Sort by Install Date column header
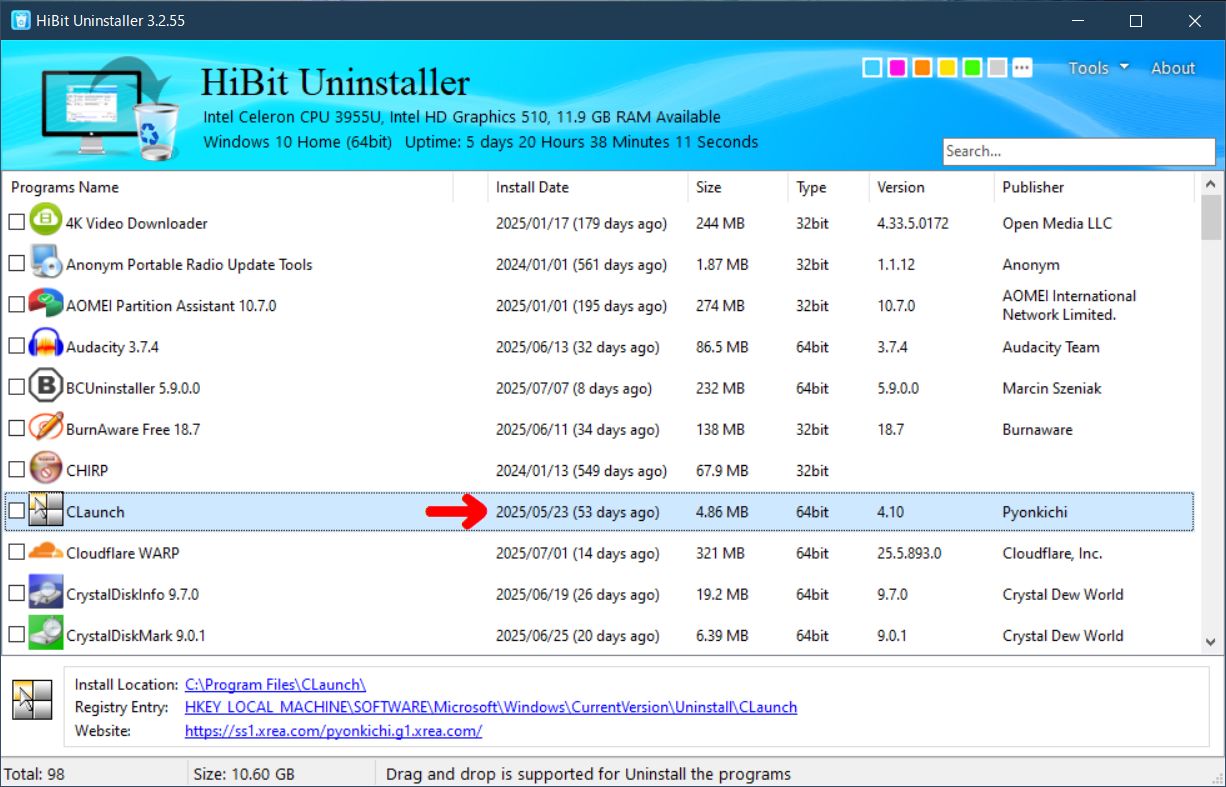Screen dimensions: 1226x787 click(588, 187)
